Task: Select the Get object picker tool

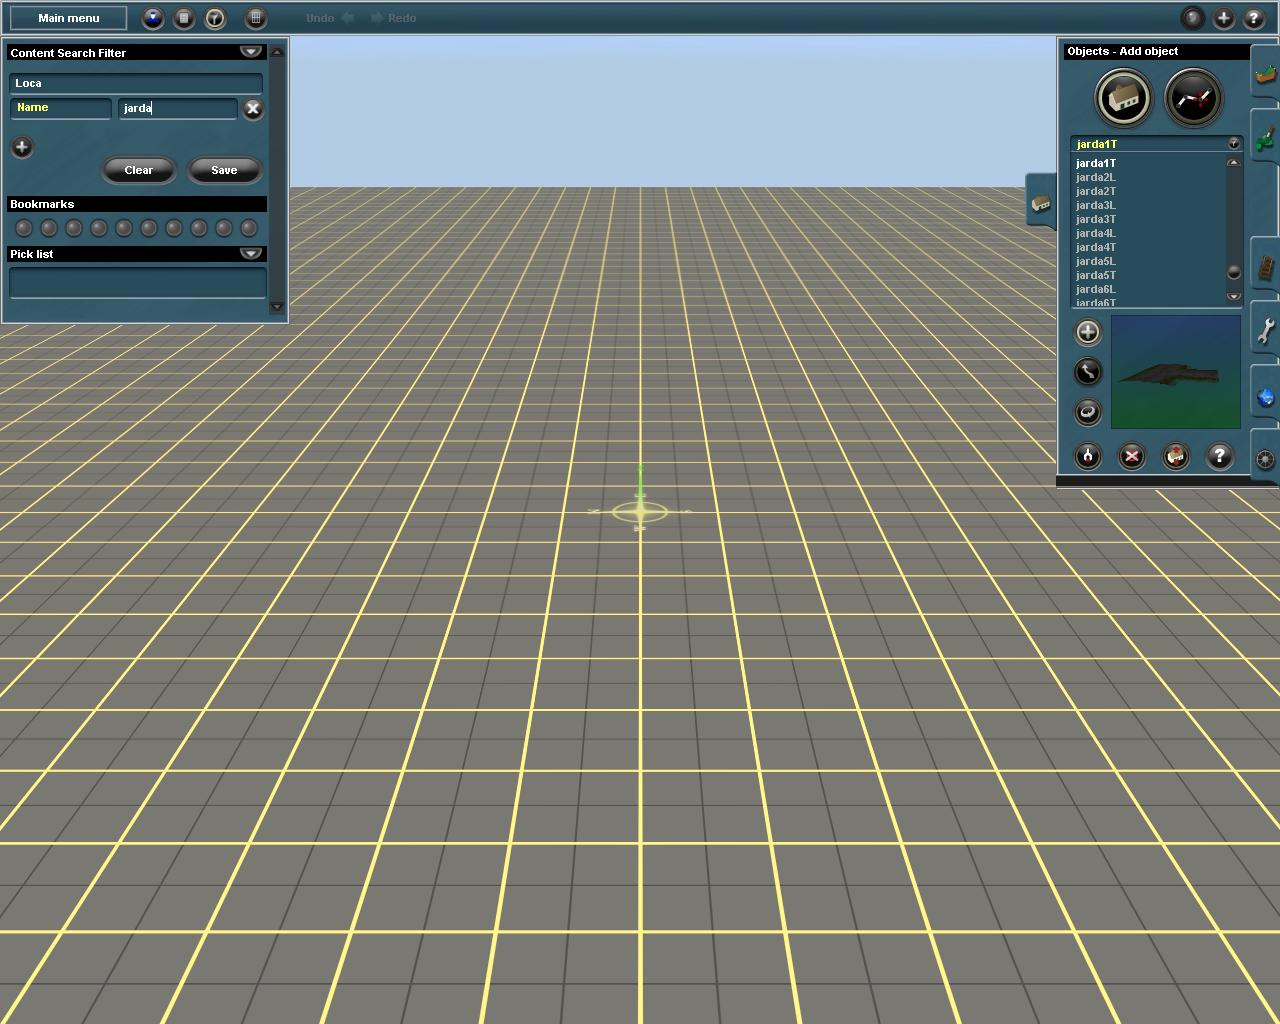Action: click(x=1088, y=457)
